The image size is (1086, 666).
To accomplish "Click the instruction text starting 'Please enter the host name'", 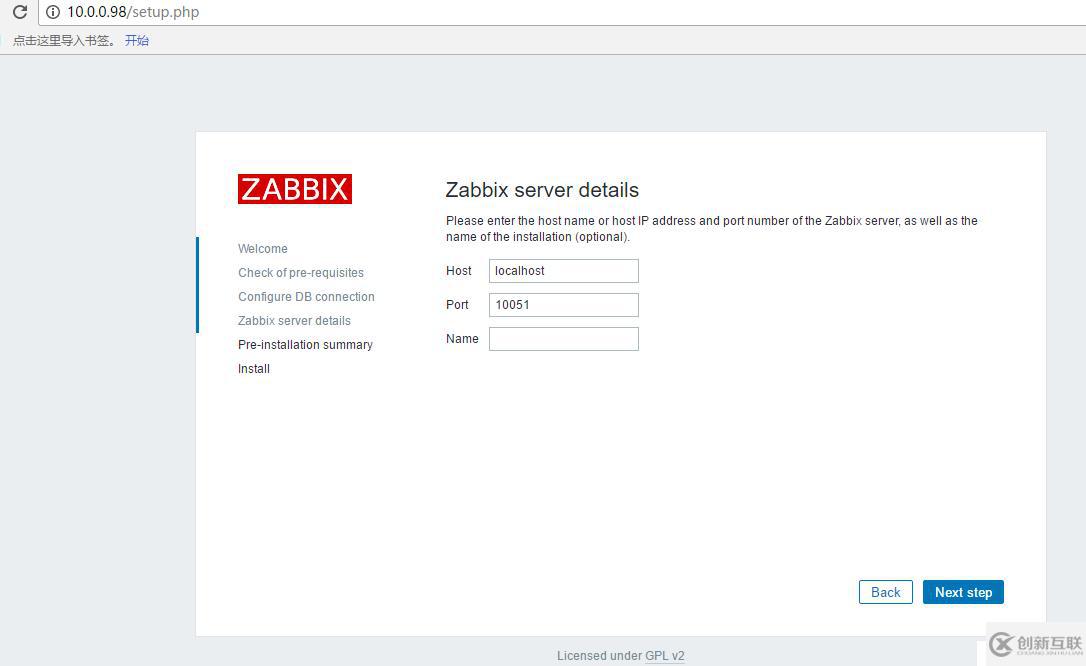I will tap(711, 228).
